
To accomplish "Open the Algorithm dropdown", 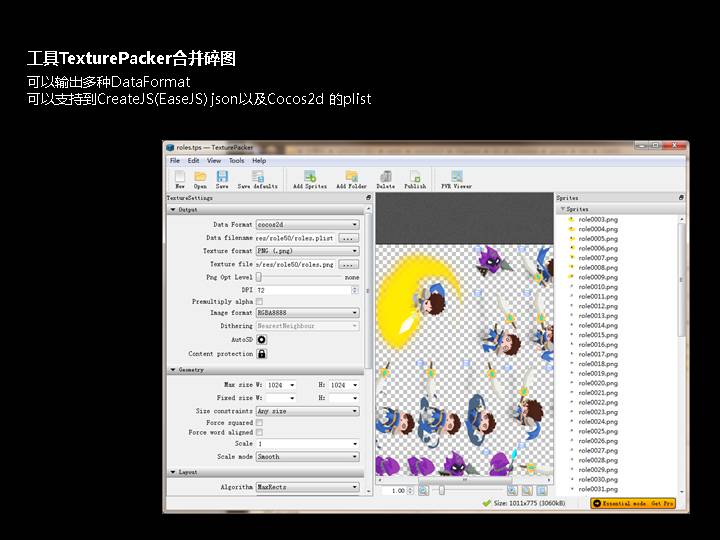I will tap(307, 488).
